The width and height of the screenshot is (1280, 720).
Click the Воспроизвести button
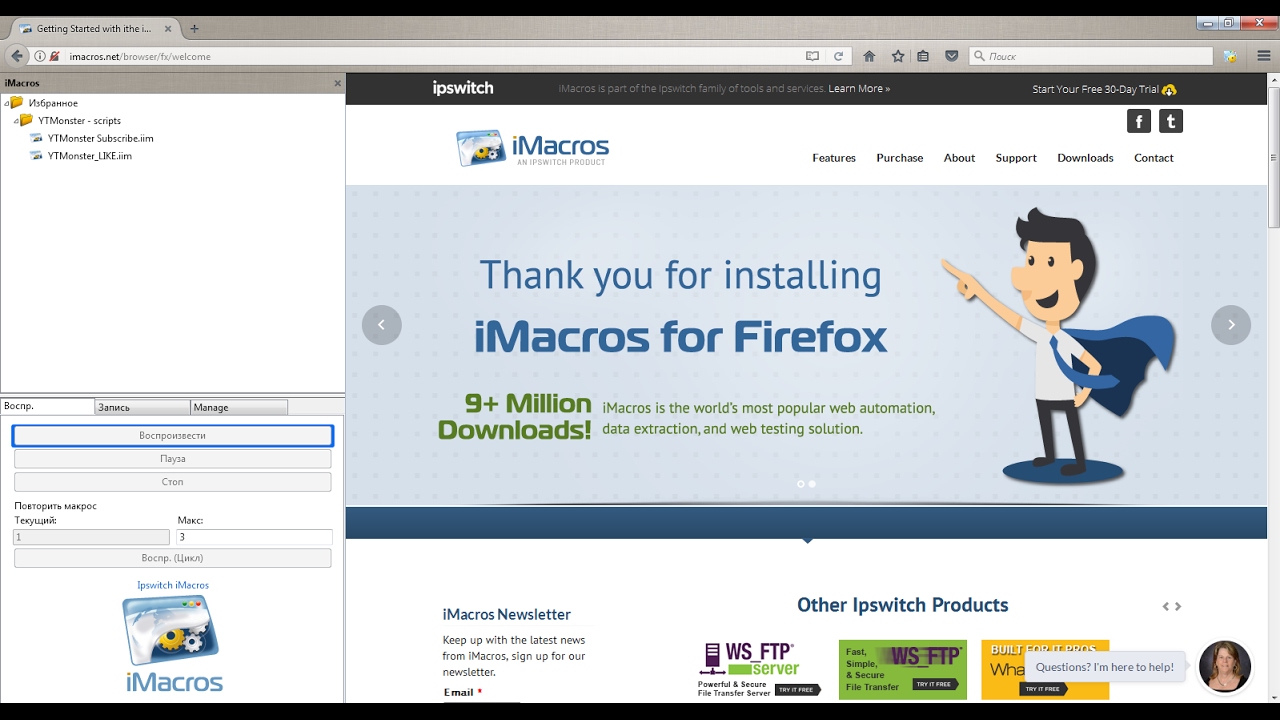point(172,436)
